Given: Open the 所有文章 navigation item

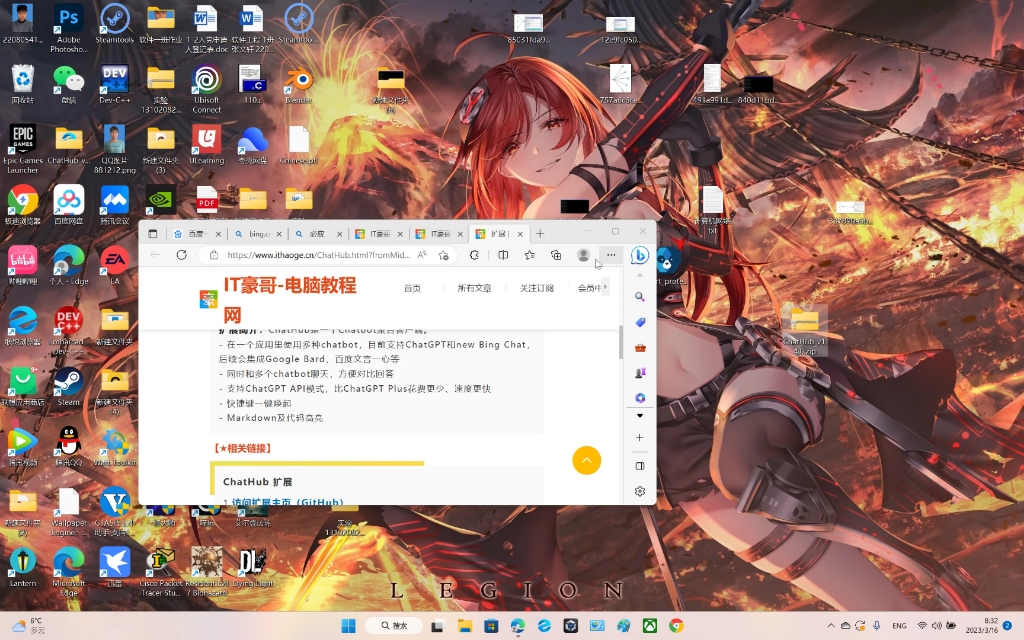Looking at the screenshot, I should pos(474,288).
